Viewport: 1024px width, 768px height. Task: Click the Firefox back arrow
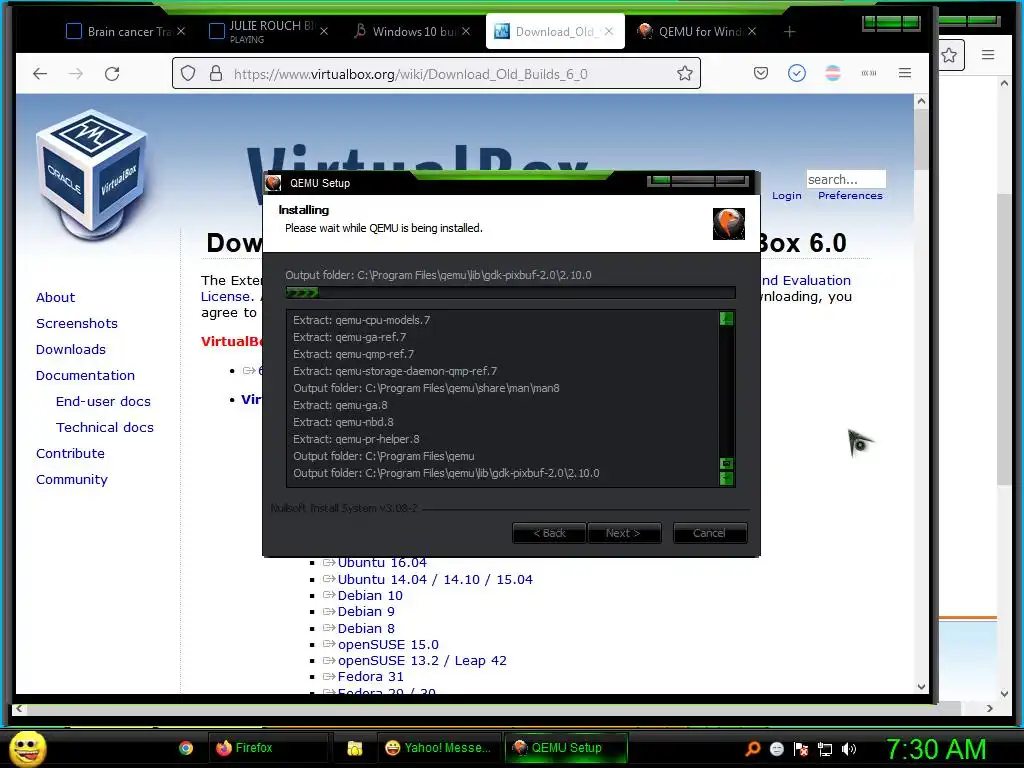point(40,74)
